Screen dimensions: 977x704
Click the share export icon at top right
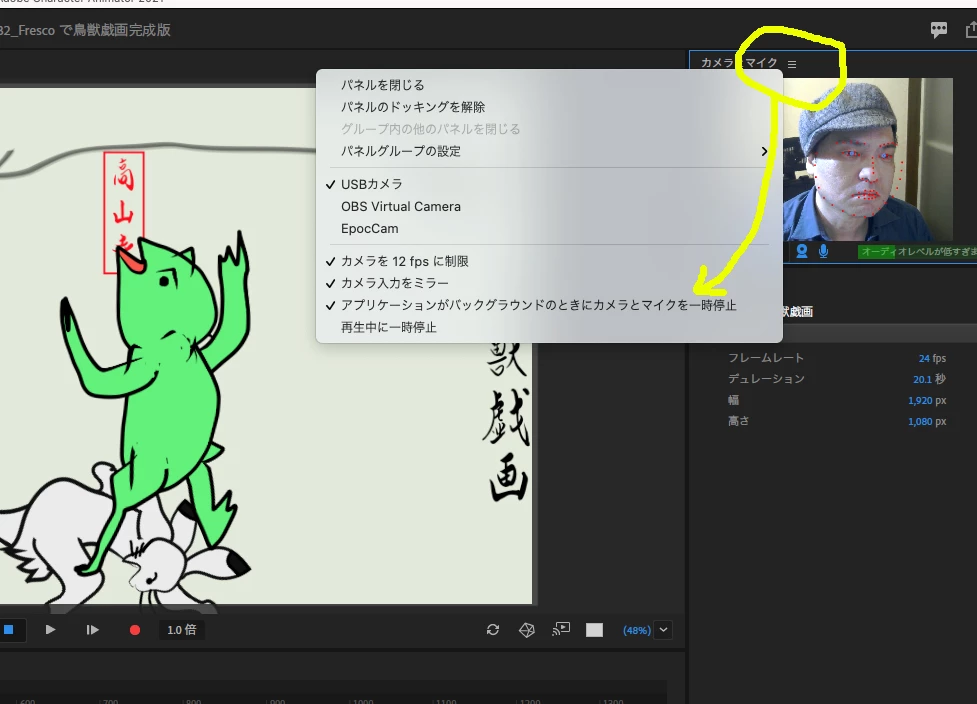971,29
